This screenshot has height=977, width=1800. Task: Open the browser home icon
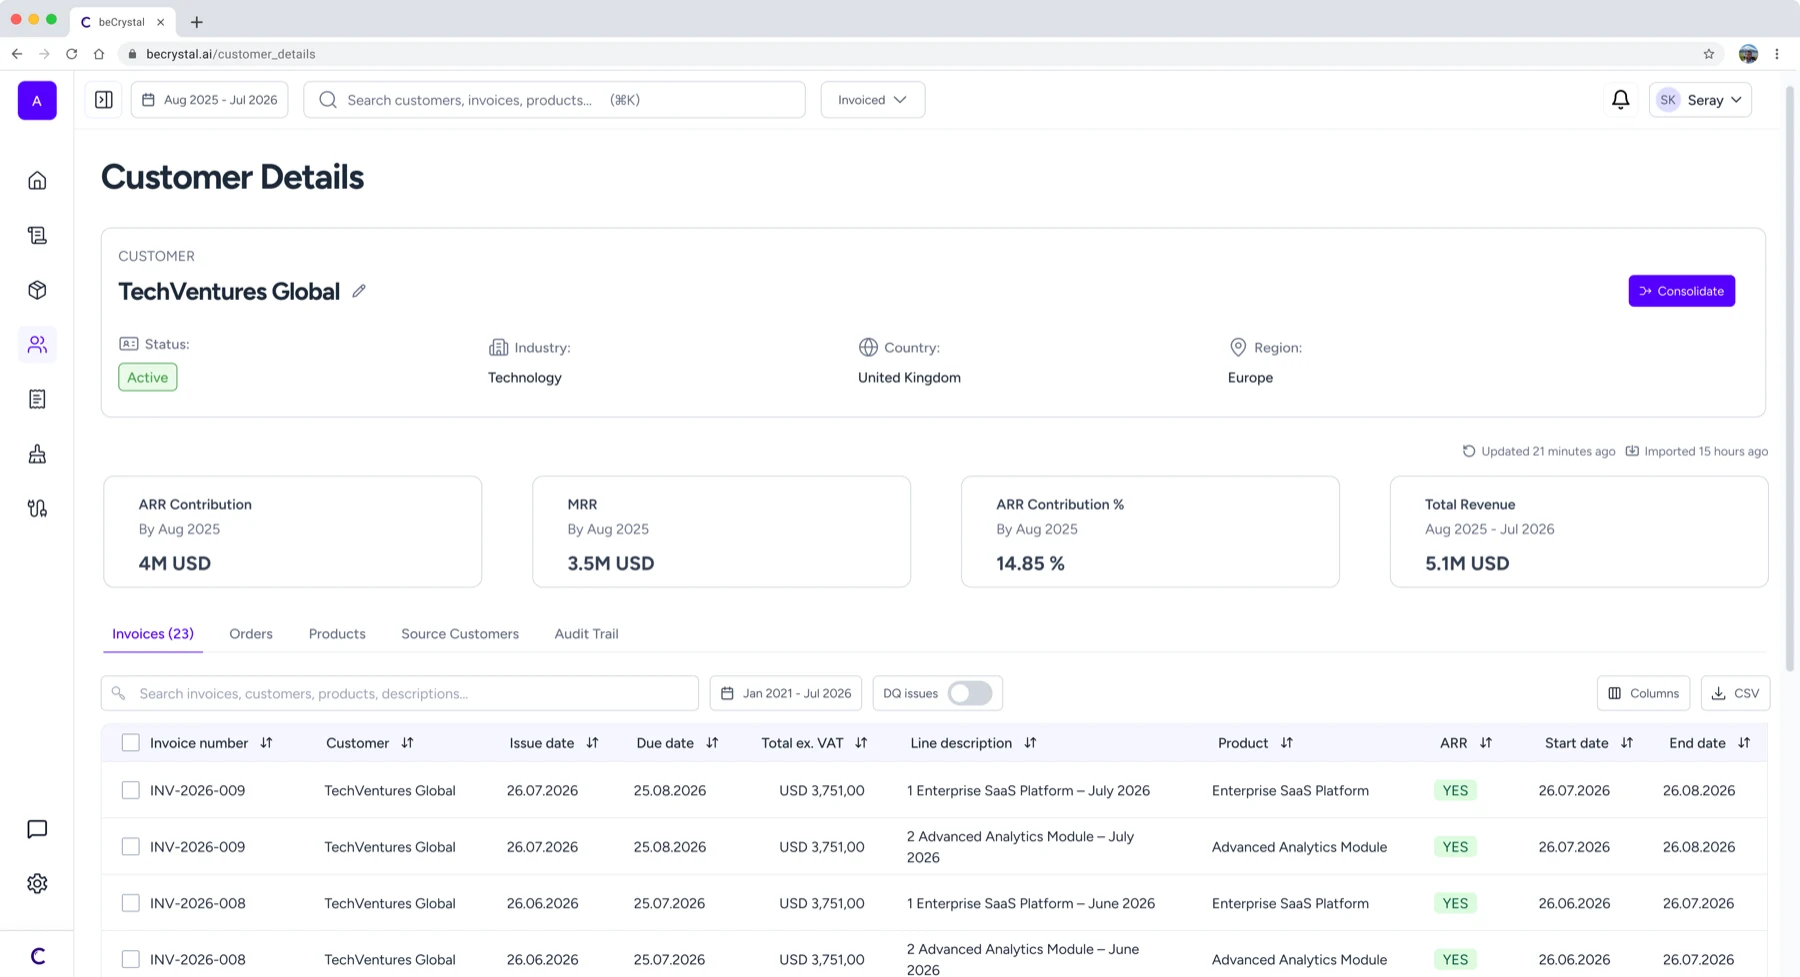pos(99,54)
